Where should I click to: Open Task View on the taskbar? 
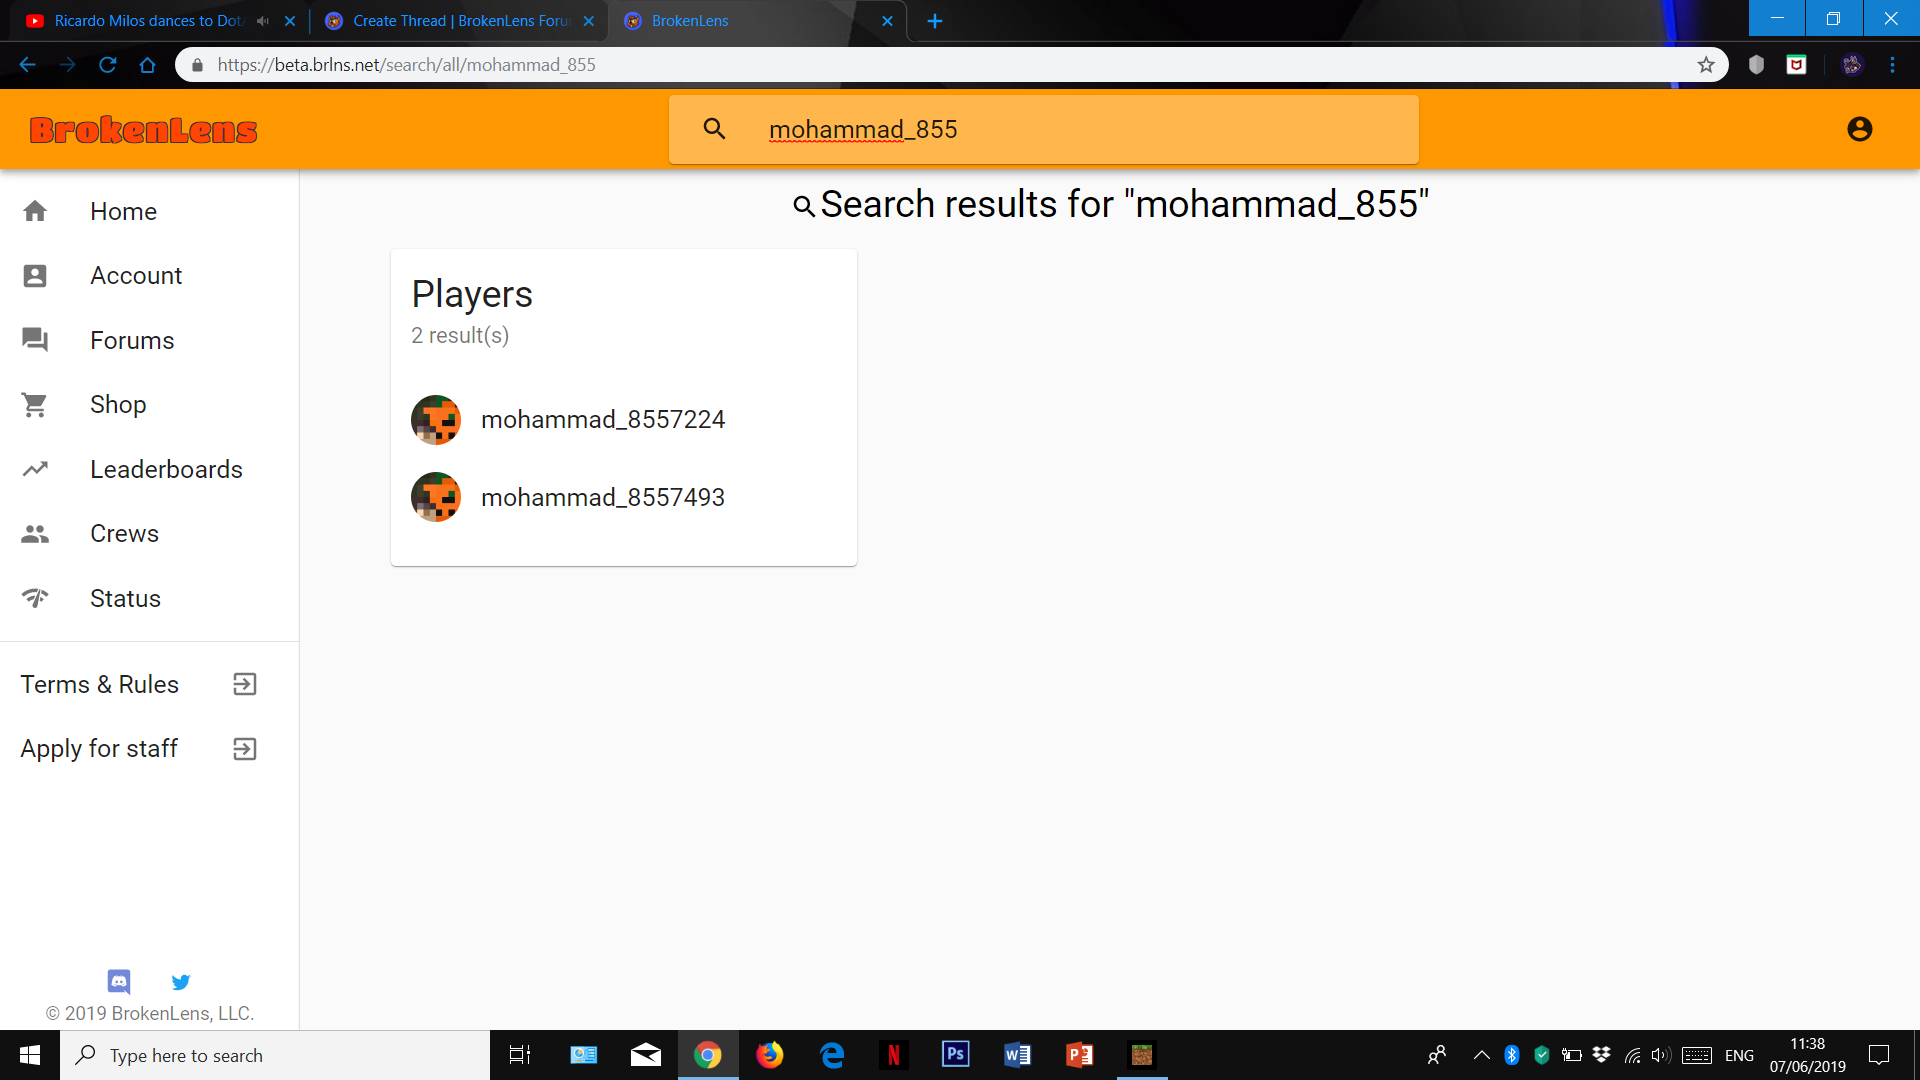click(x=520, y=1055)
